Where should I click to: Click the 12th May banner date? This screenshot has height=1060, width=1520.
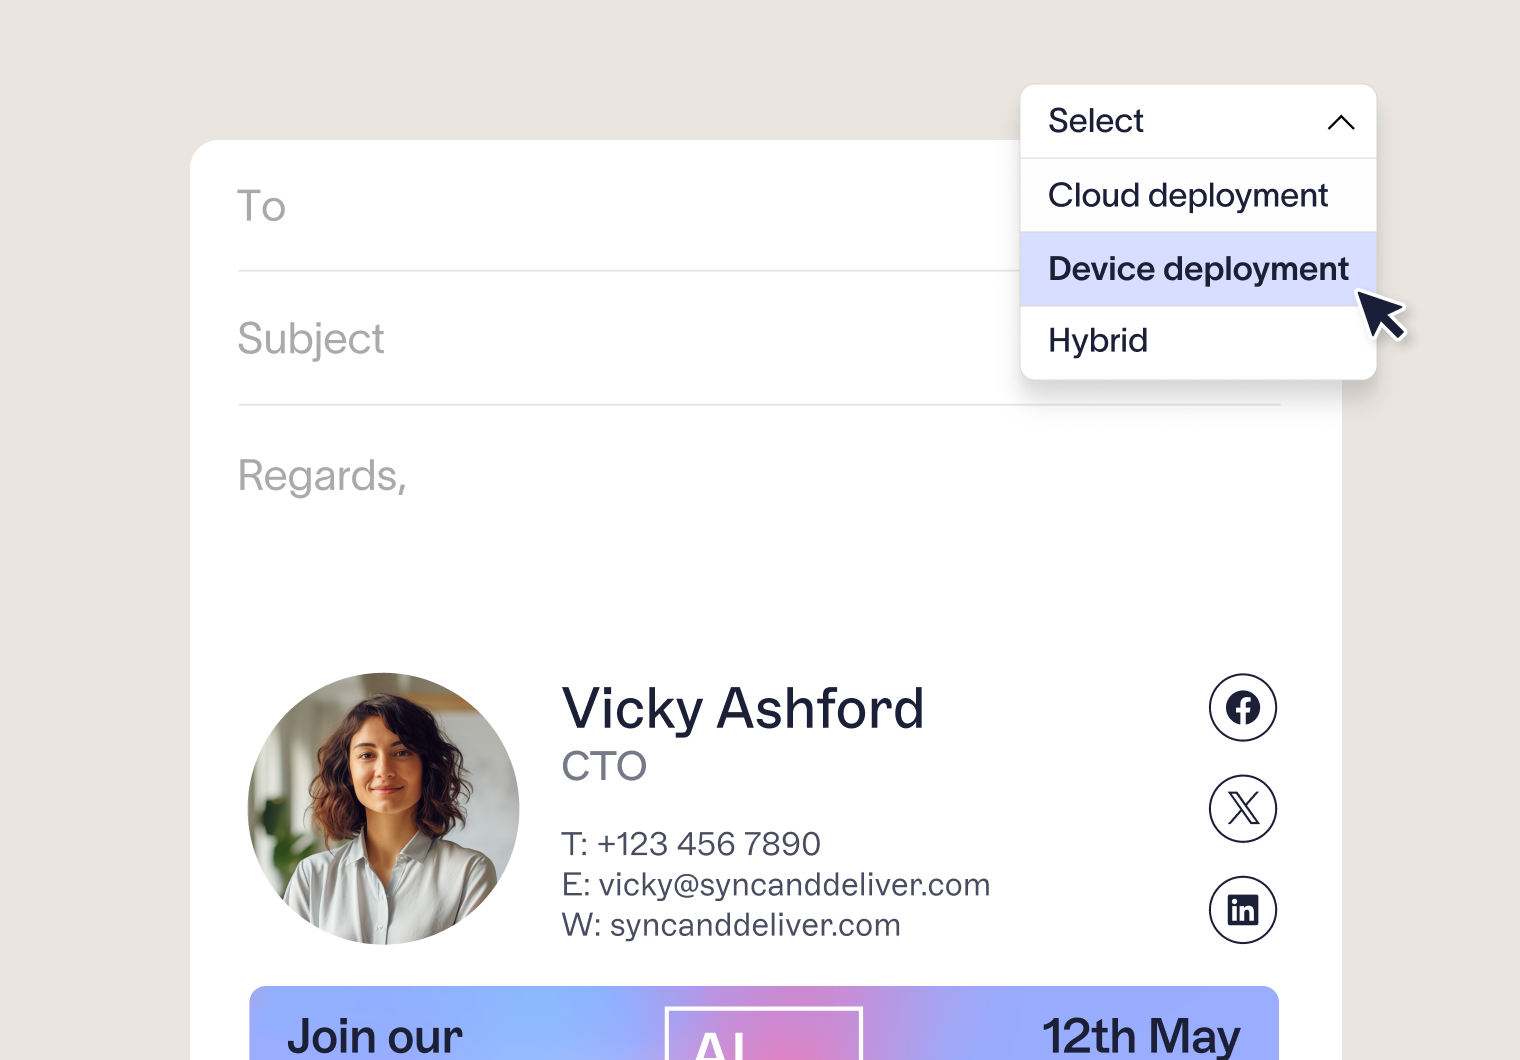1141,1036
